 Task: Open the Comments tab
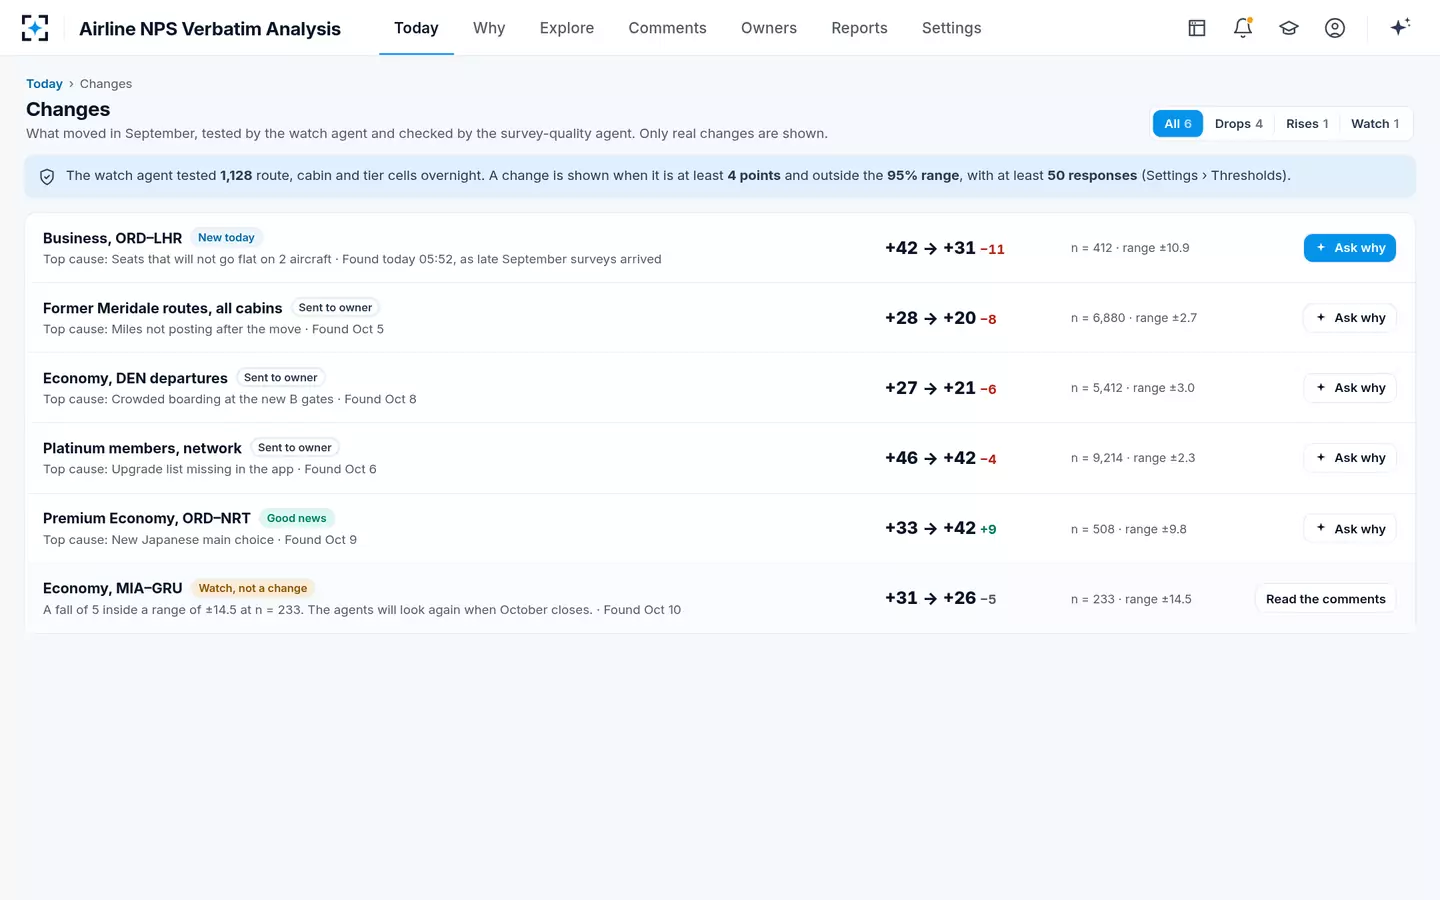667,28
